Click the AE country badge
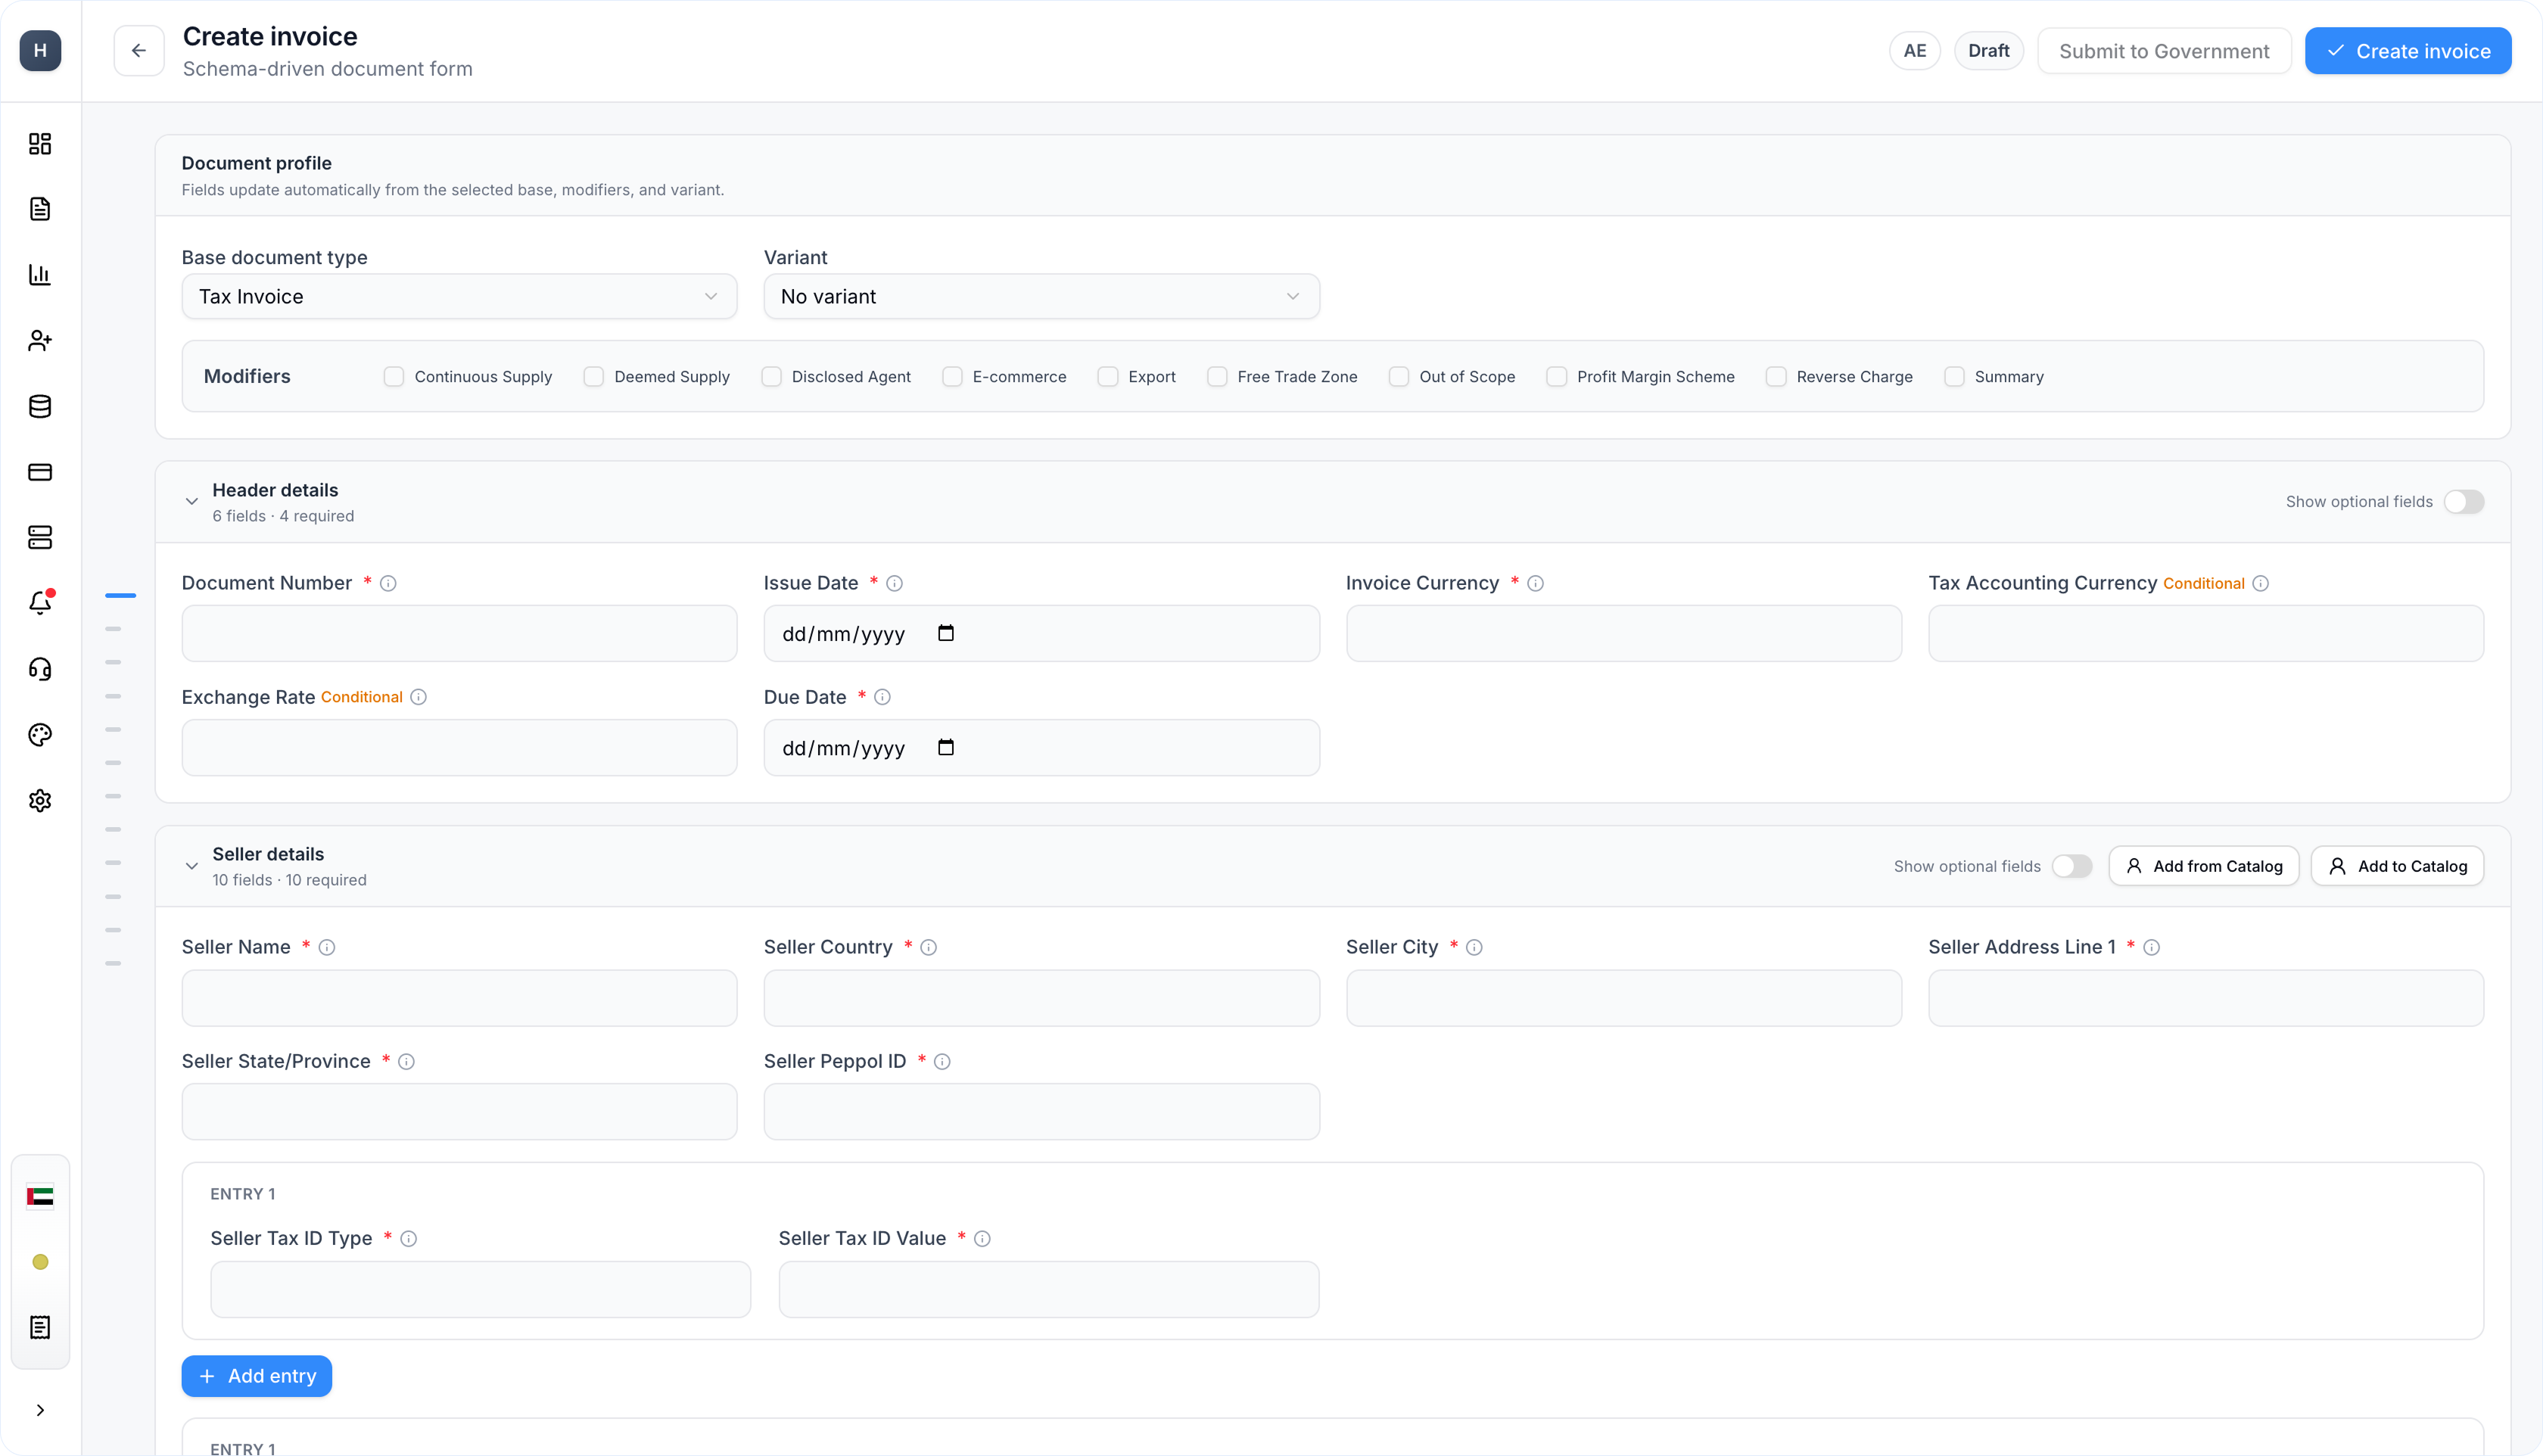This screenshot has height=1456, width=2543. click(x=1914, y=51)
